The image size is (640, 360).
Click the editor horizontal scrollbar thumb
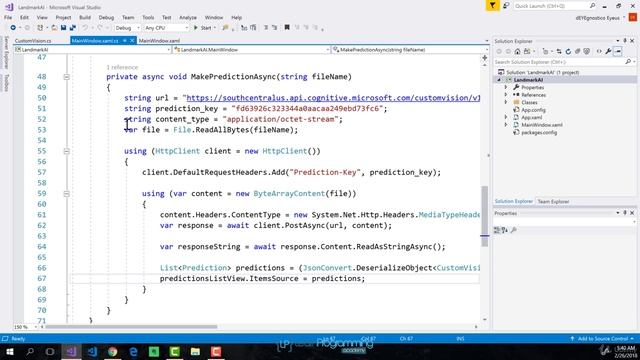tap(131, 327)
